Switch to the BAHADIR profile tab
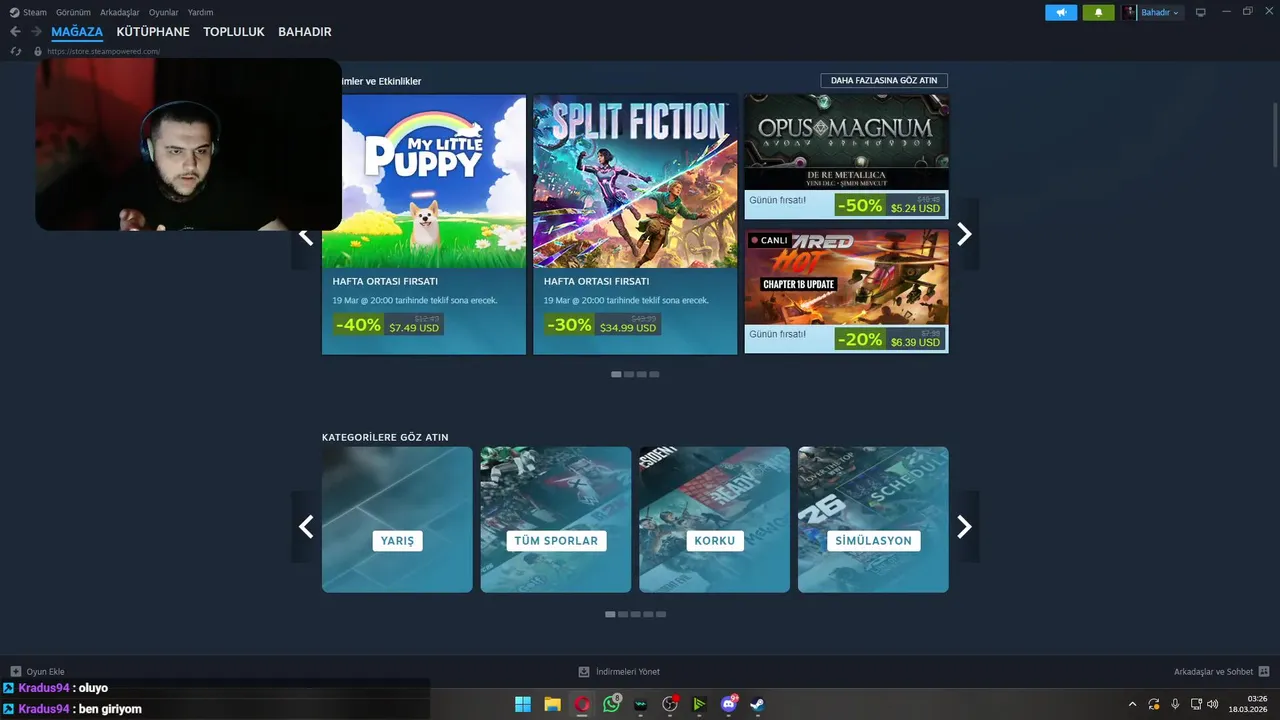This screenshot has width=1280, height=720. click(305, 32)
